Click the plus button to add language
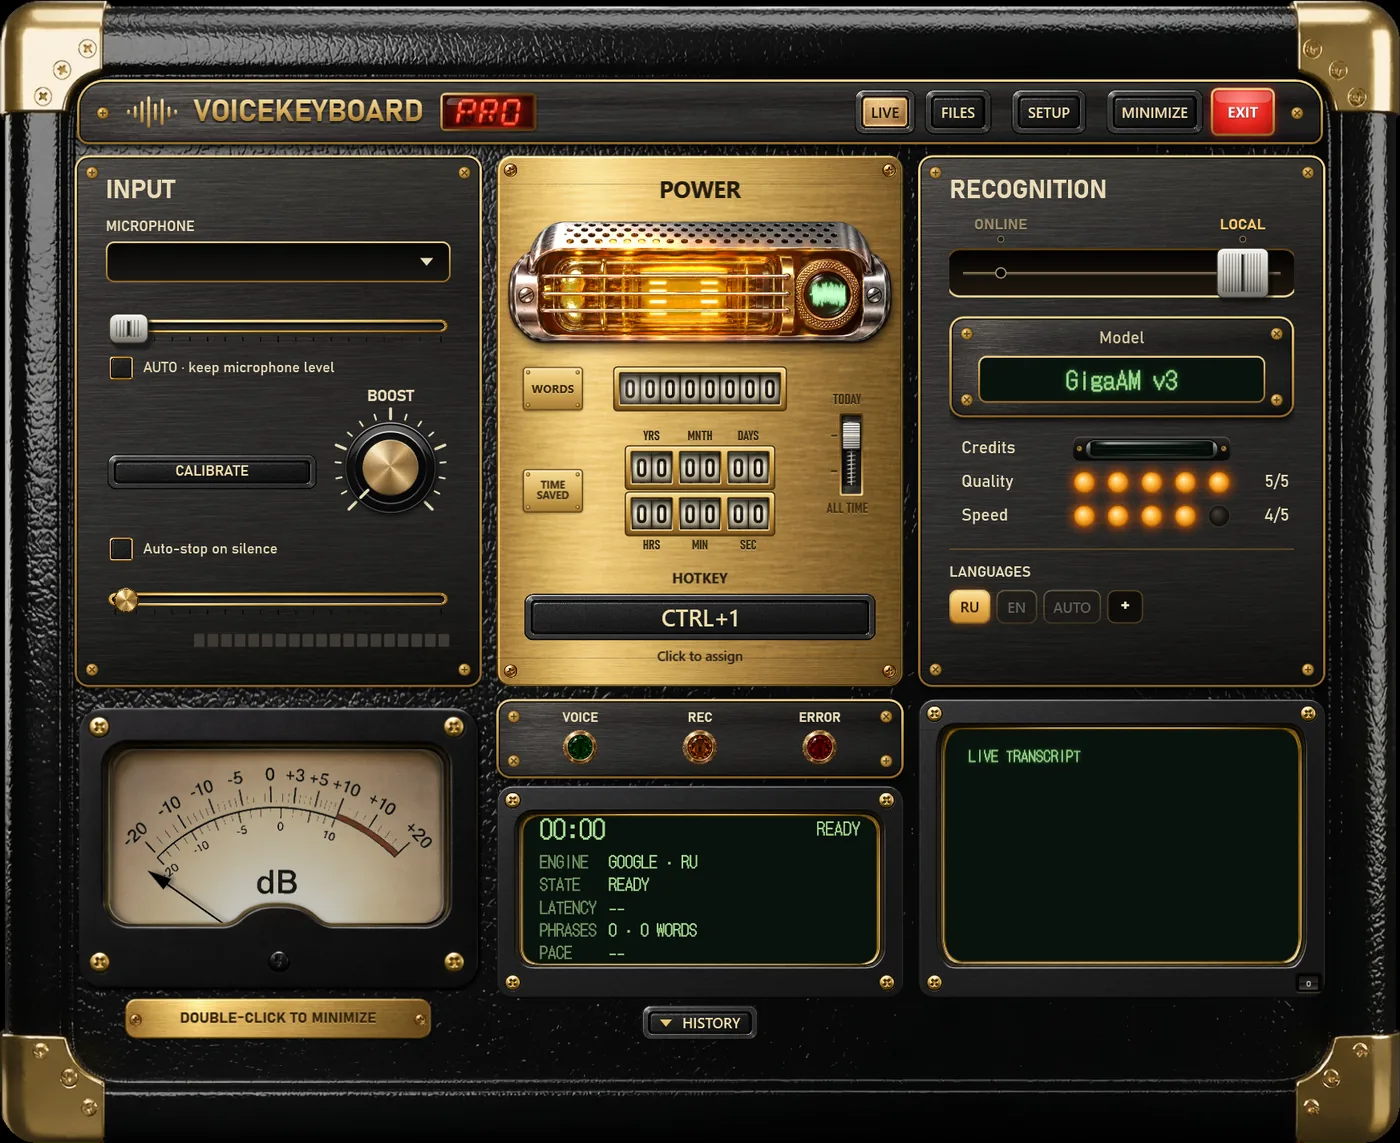This screenshot has height=1143, width=1400. (x=1125, y=606)
